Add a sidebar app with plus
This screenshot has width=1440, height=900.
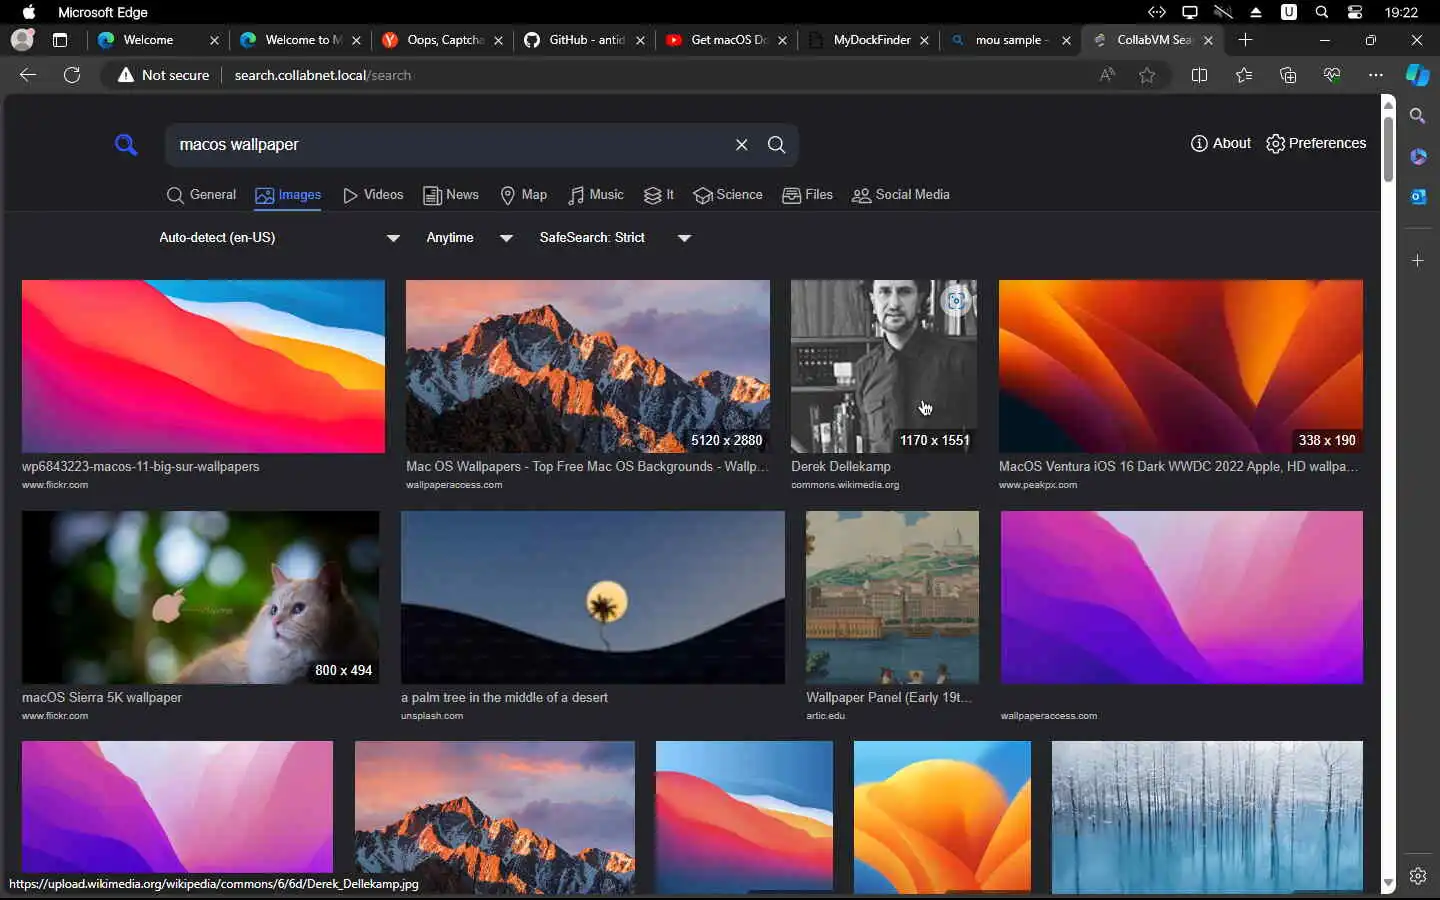click(x=1418, y=261)
